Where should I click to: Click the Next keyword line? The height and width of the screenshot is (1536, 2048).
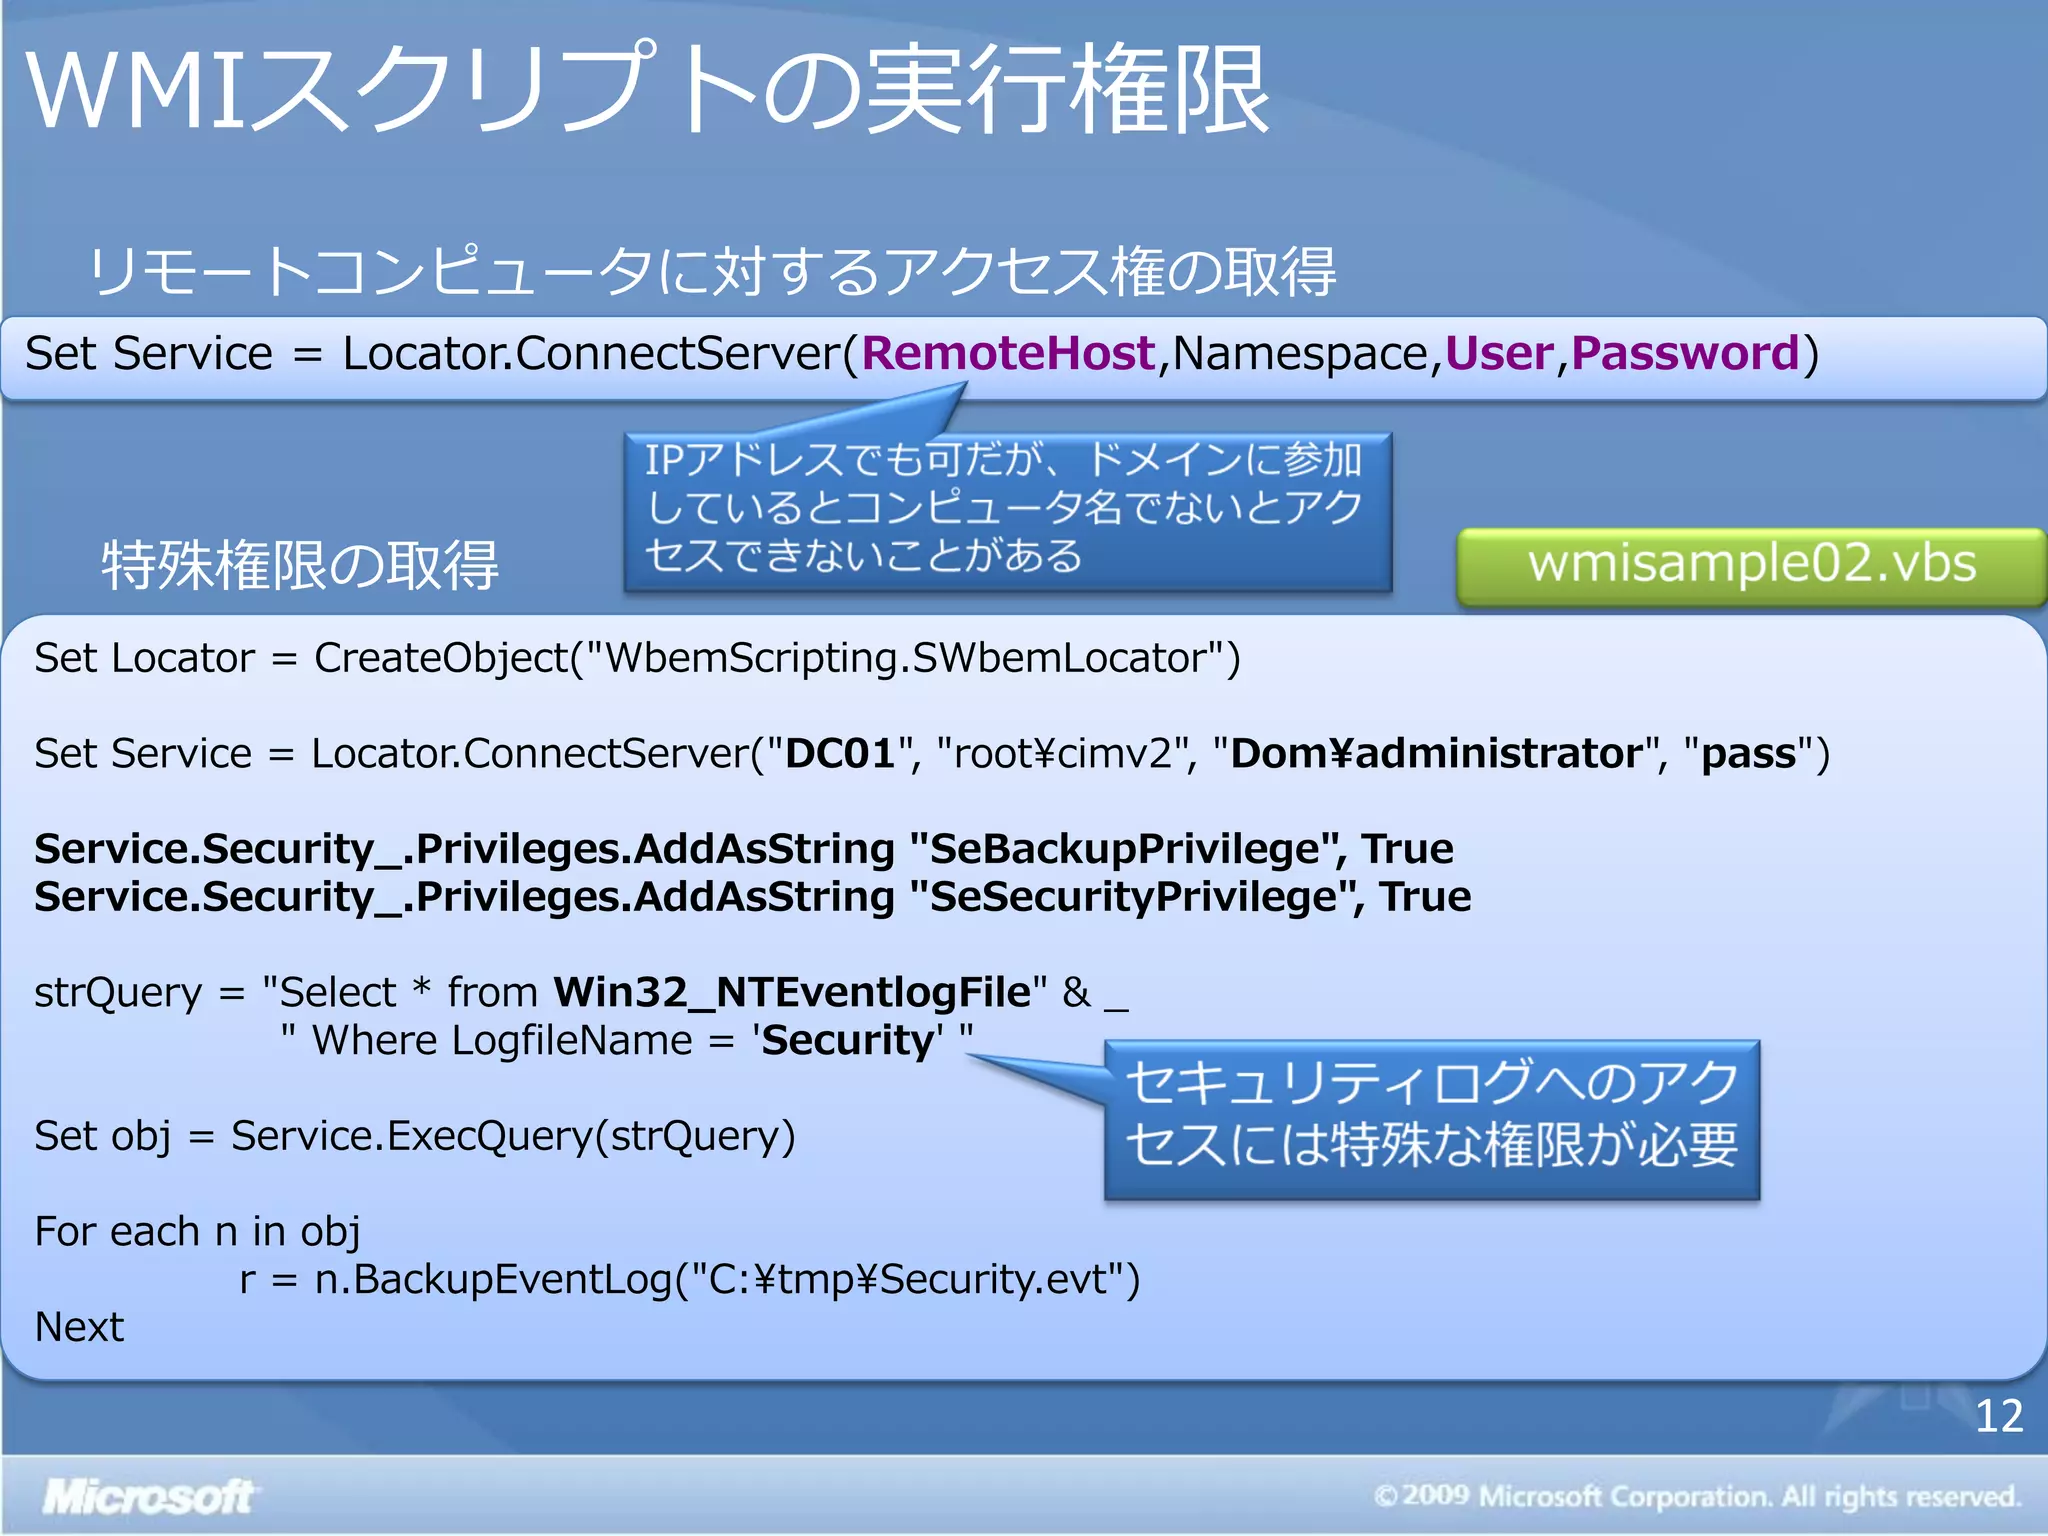coord(79,1328)
